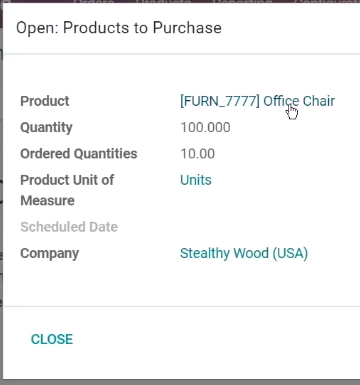360x385 pixels.
Task: Open the dimmed Products menu behind dialog
Action: (163, 1)
